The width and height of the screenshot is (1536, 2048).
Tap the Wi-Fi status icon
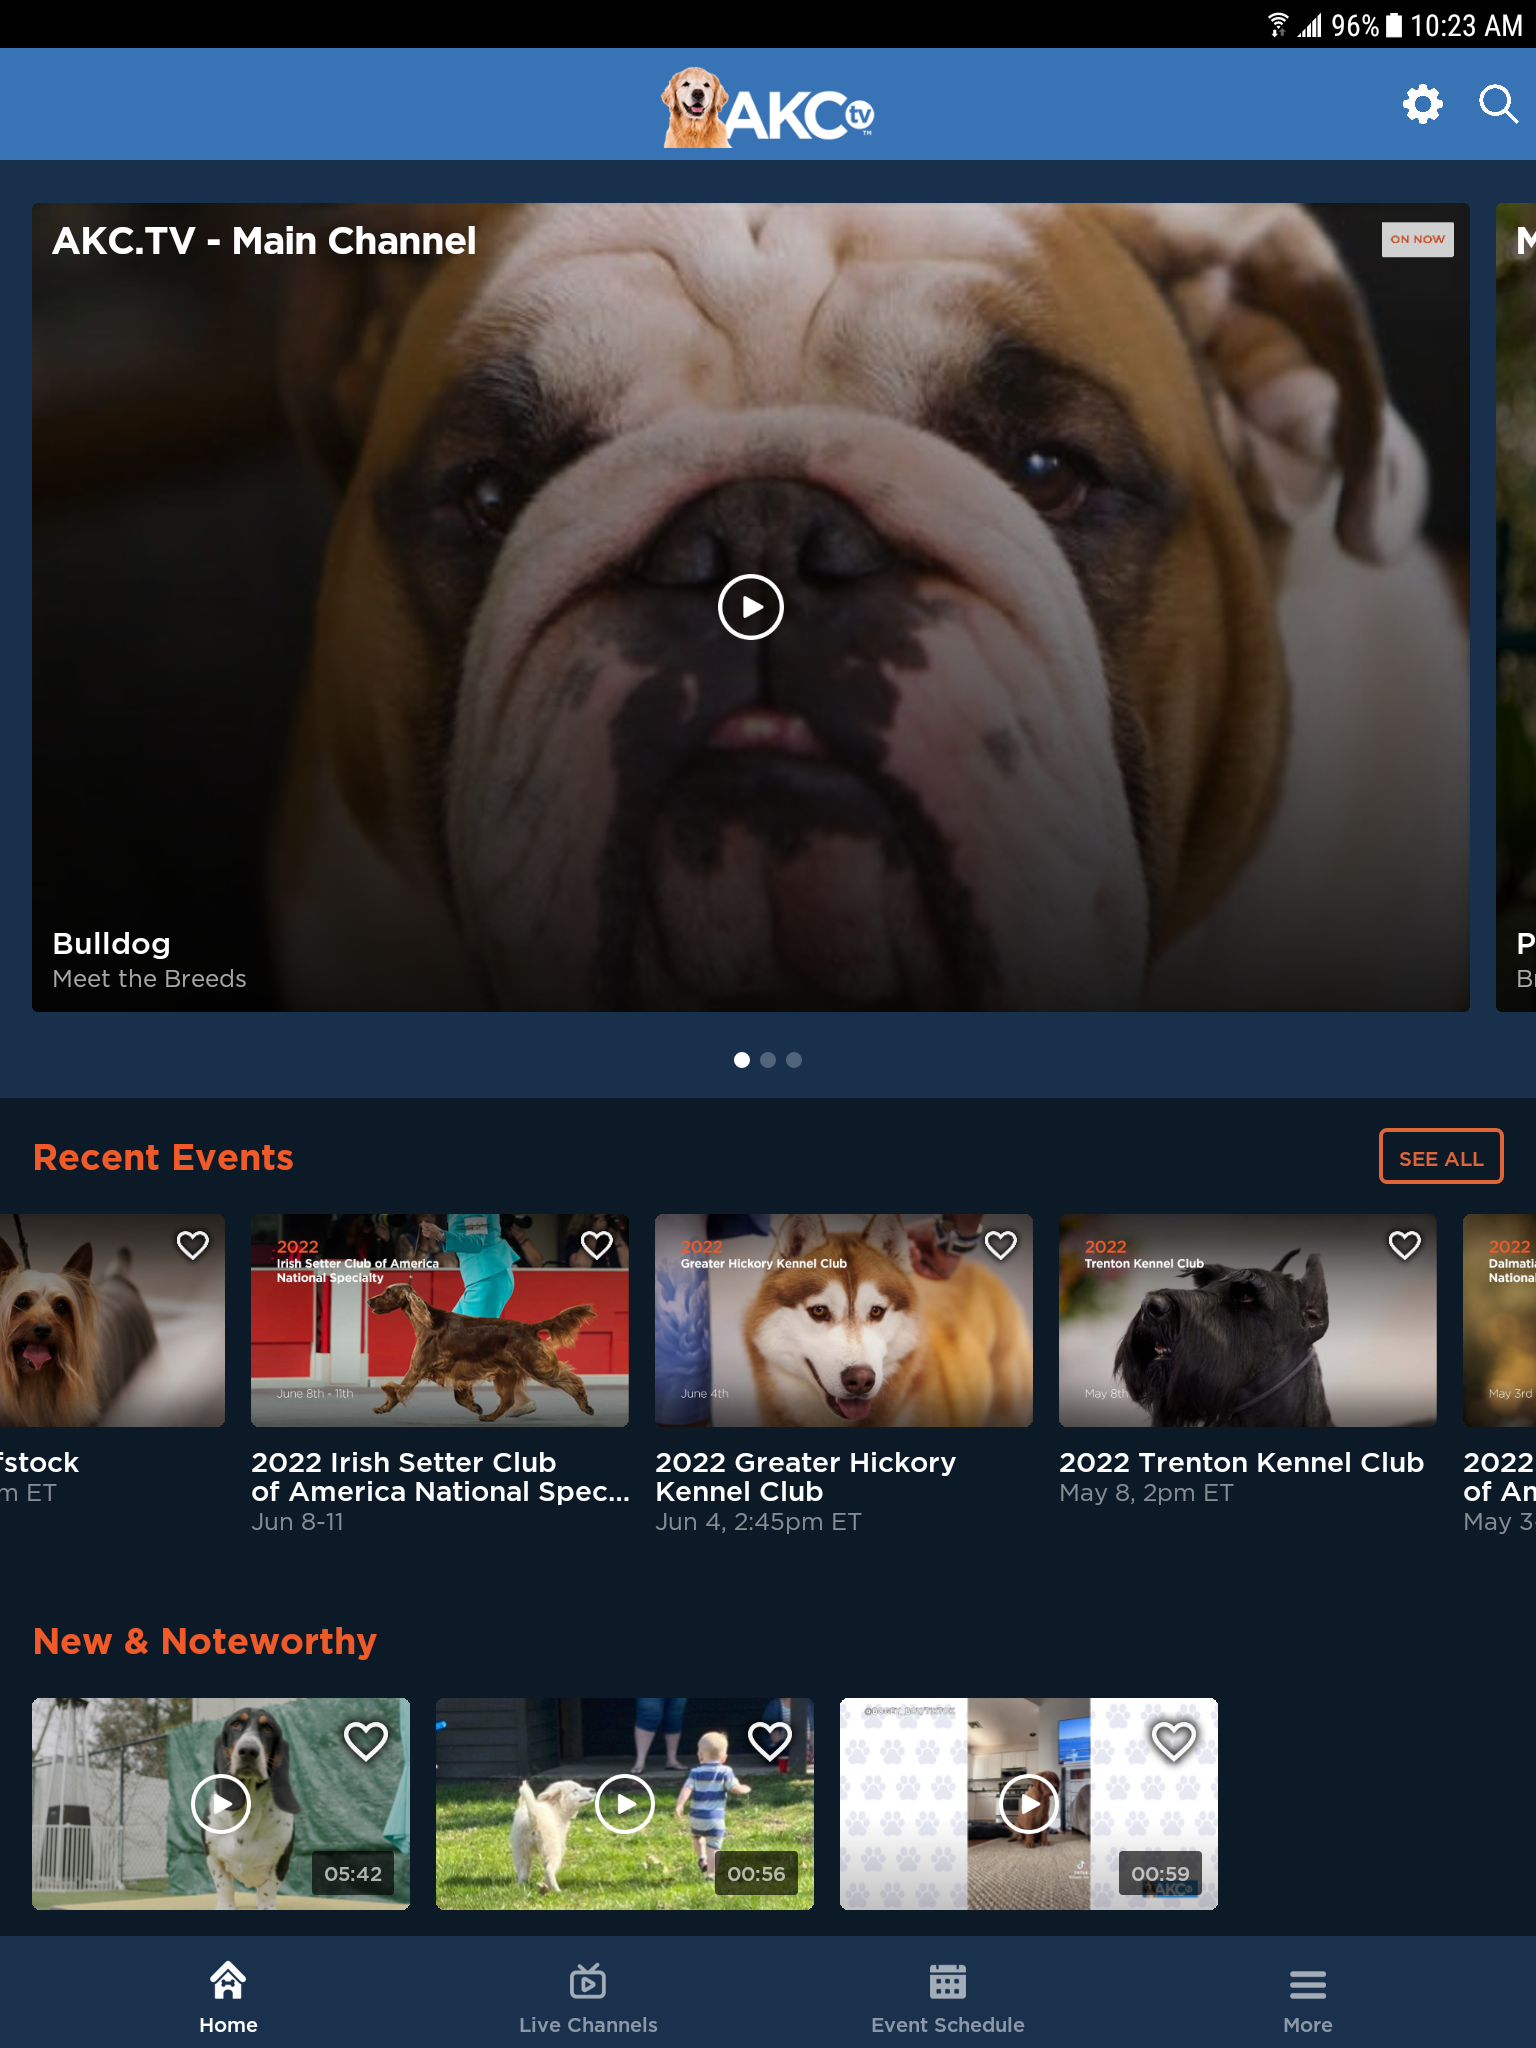pos(1278,24)
